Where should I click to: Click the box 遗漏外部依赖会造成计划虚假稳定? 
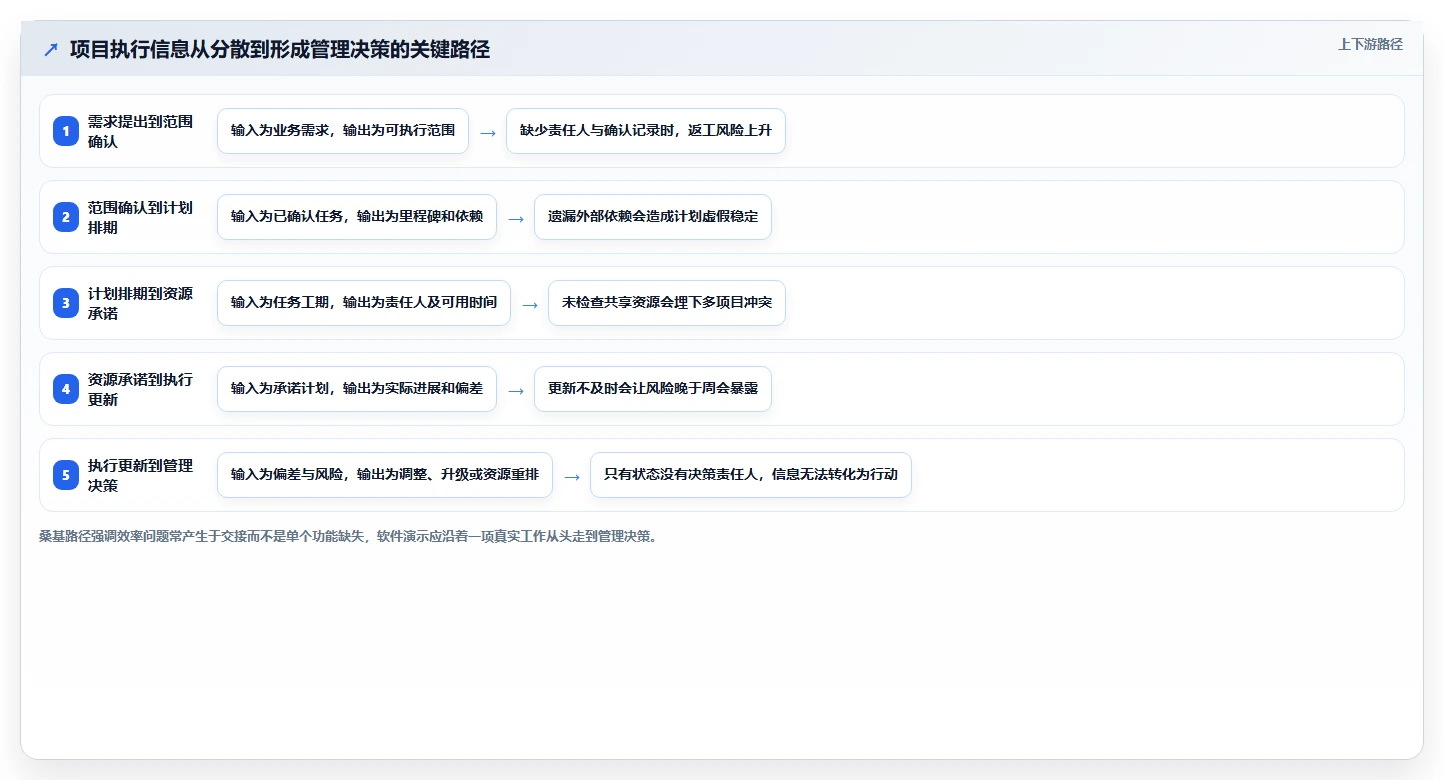[653, 217]
